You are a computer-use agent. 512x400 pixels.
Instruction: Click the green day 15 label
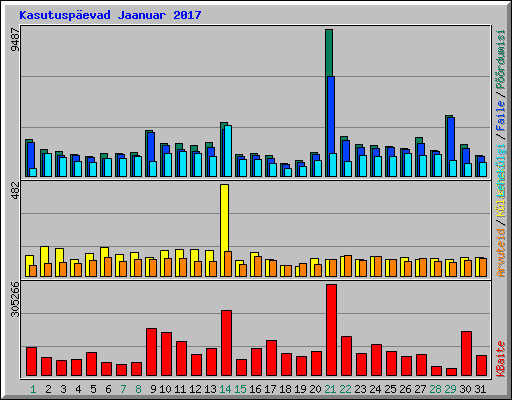pyautogui.click(x=240, y=389)
